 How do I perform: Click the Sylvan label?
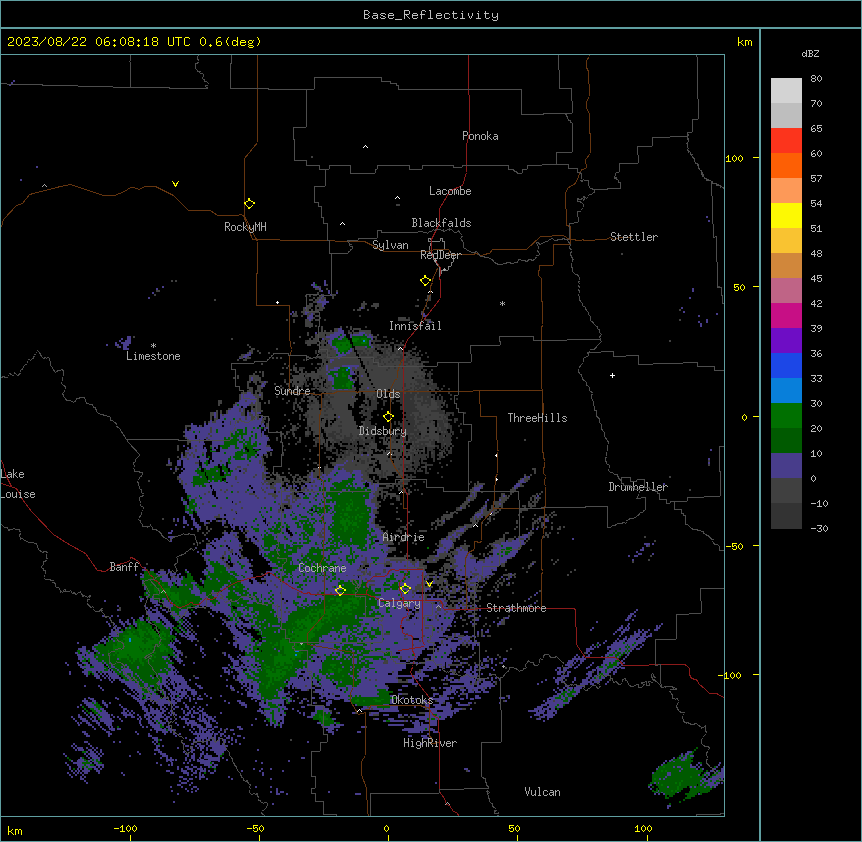390,245
